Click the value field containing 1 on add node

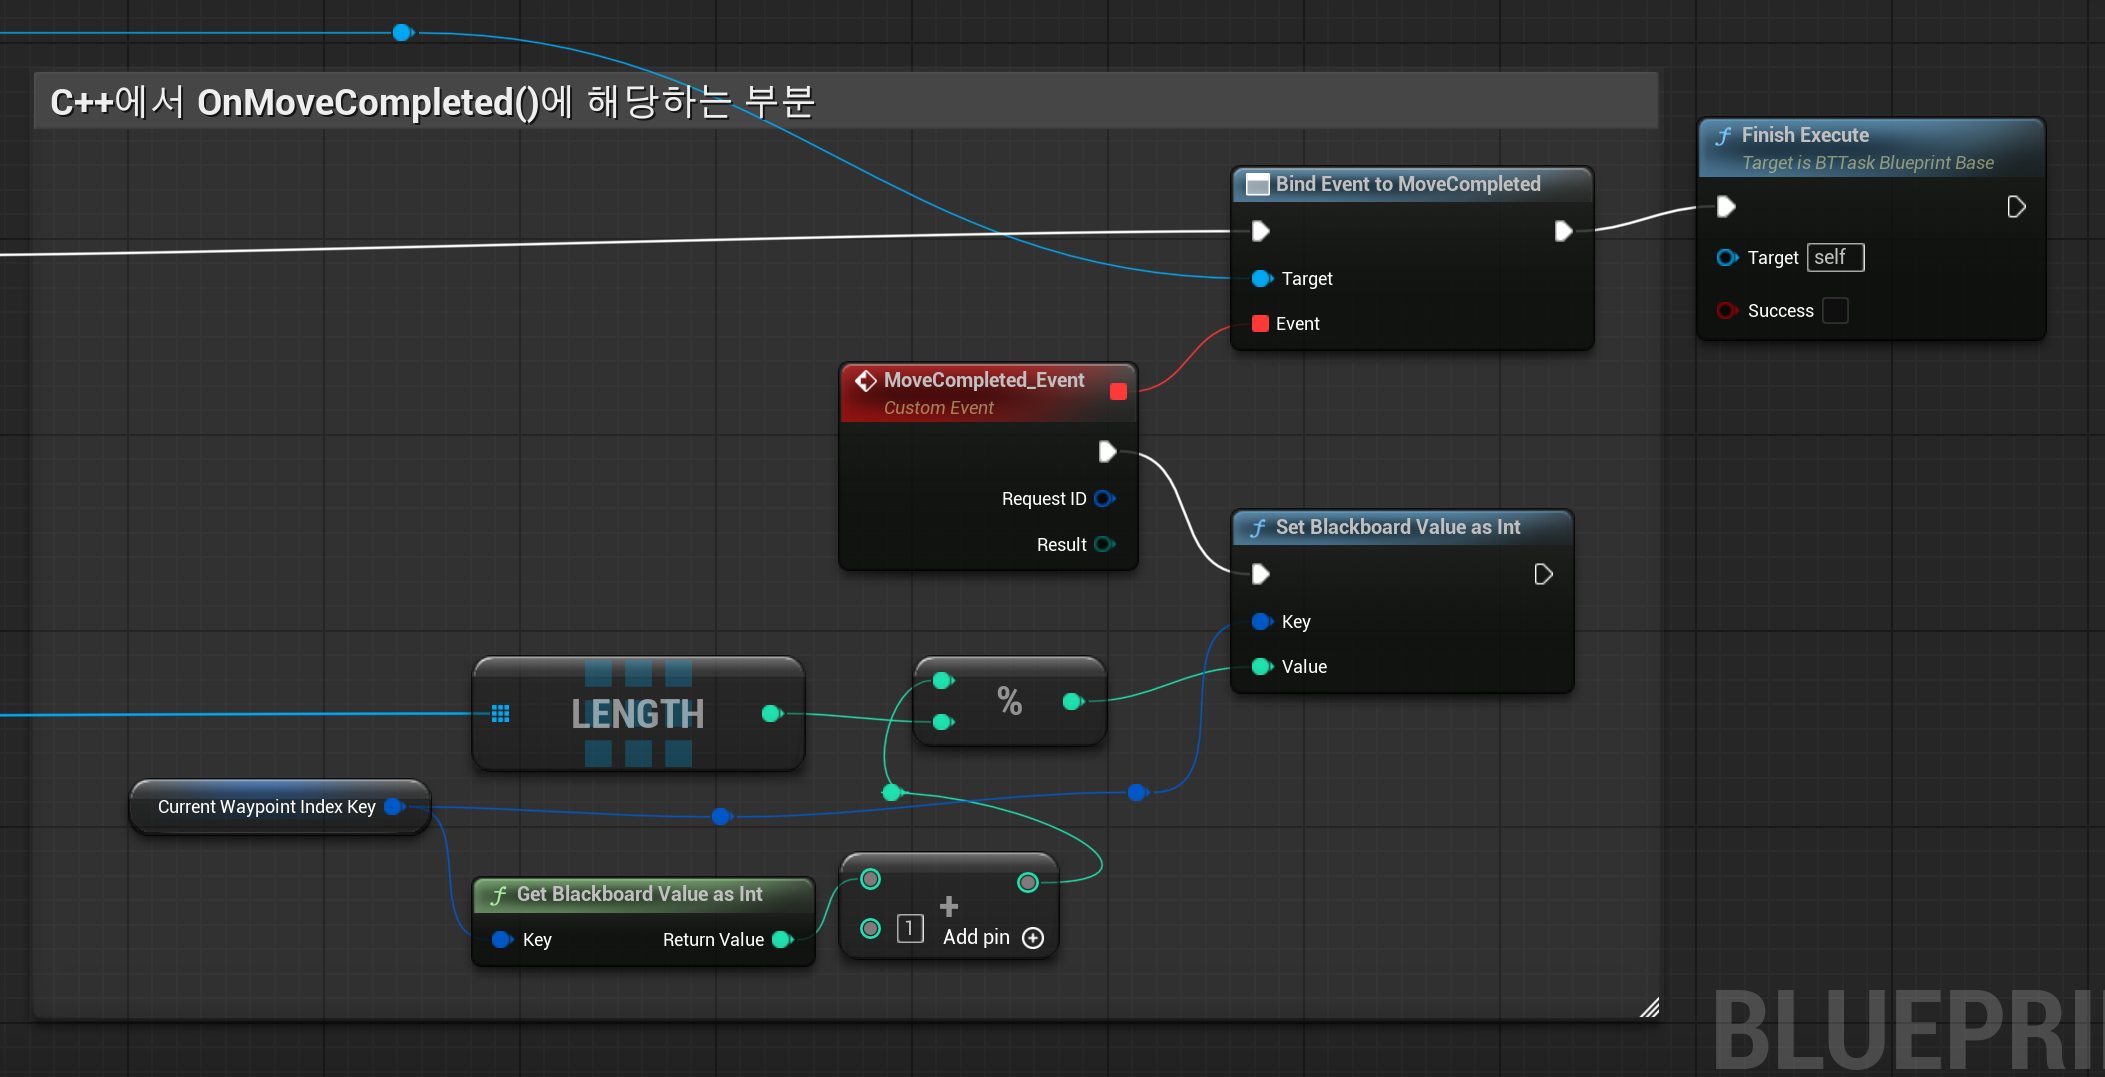[x=910, y=929]
